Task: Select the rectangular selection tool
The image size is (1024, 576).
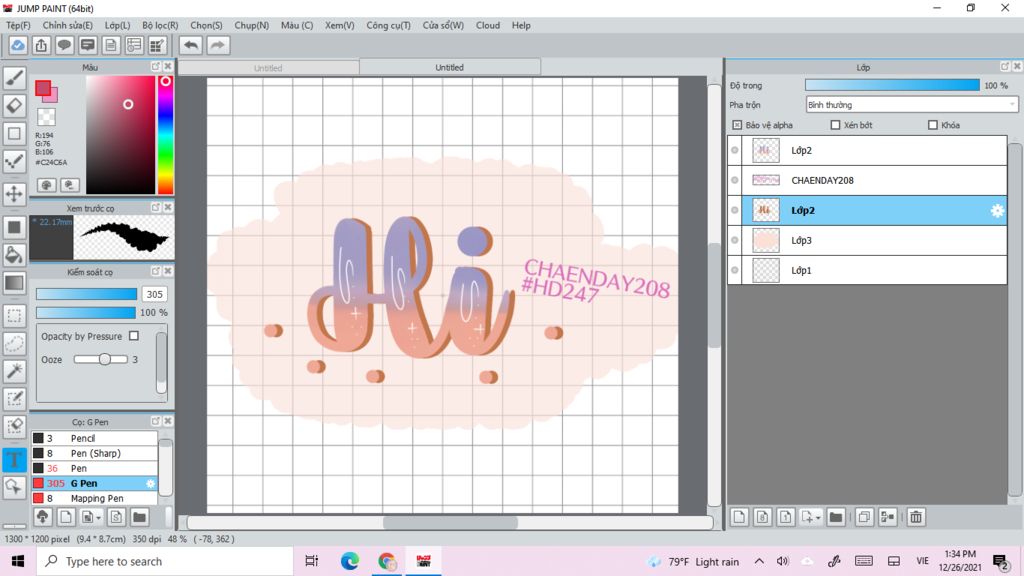Action: pyautogui.click(x=14, y=315)
